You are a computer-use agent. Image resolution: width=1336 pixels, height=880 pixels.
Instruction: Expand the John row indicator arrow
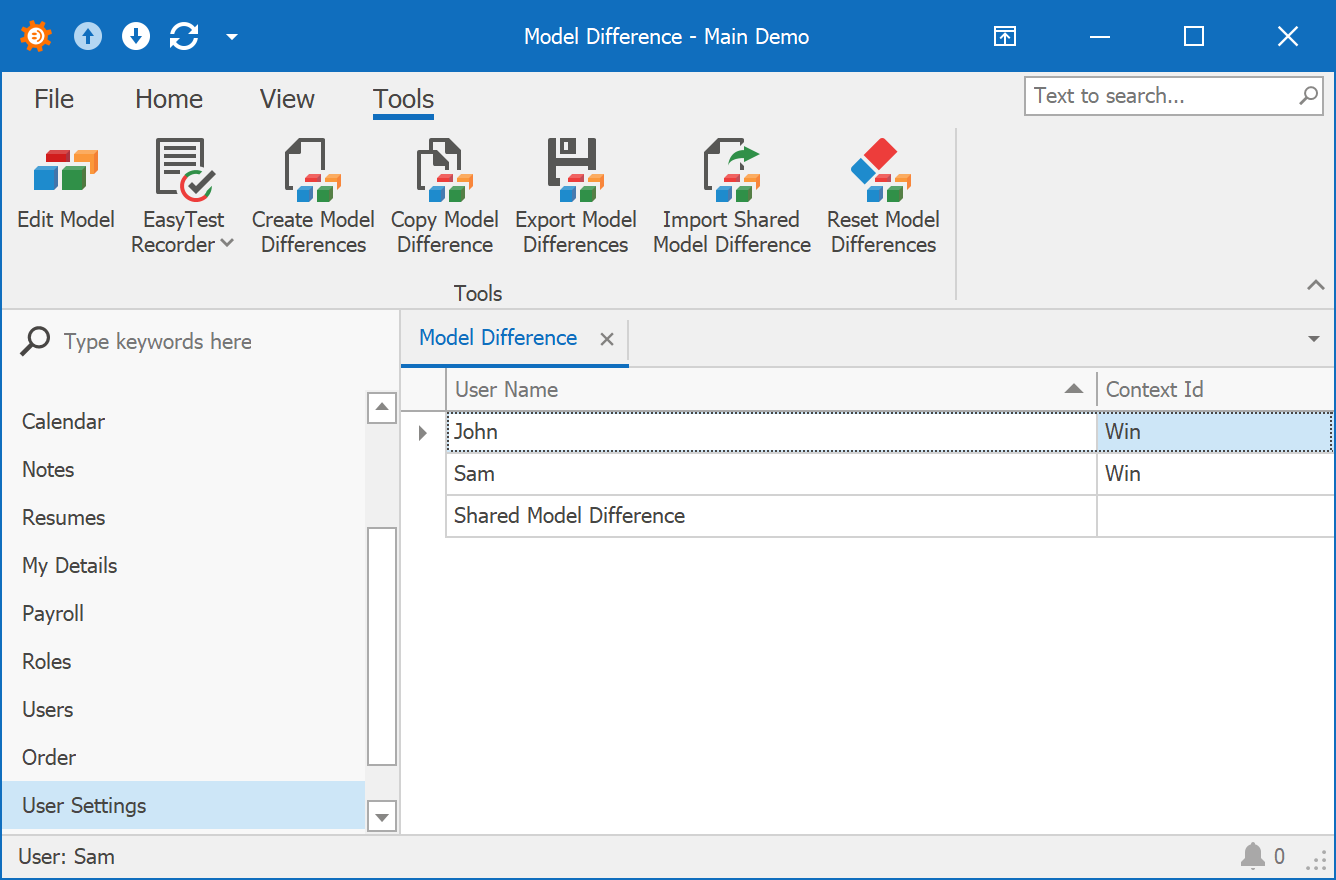(422, 433)
